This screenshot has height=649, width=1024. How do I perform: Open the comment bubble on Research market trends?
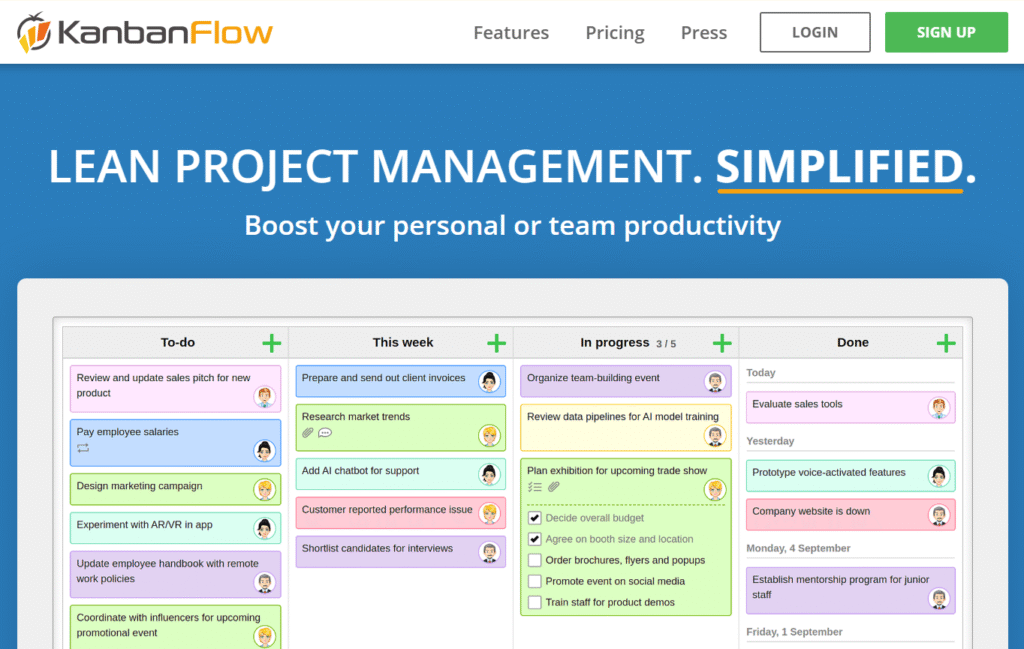pyautogui.click(x=325, y=432)
